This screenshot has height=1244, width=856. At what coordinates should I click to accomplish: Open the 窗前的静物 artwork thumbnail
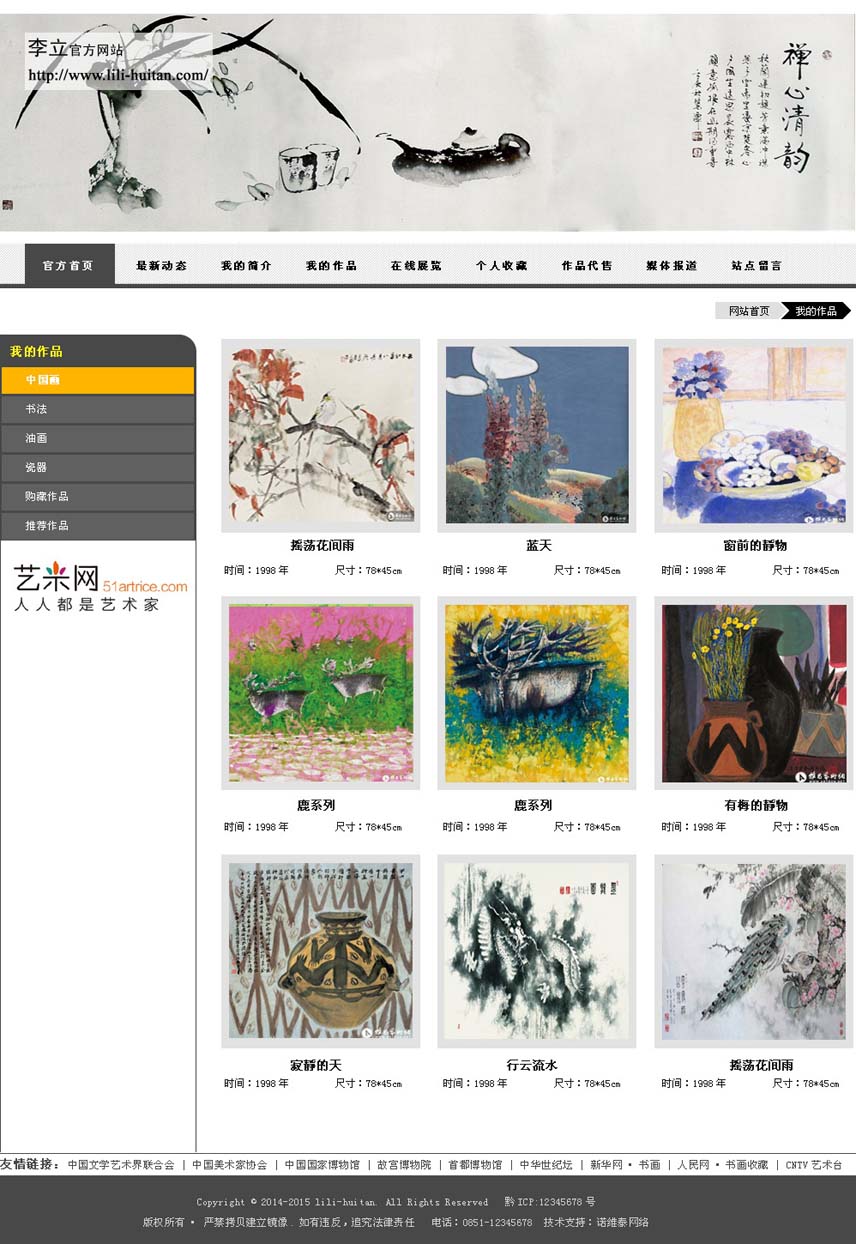[x=754, y=435]
